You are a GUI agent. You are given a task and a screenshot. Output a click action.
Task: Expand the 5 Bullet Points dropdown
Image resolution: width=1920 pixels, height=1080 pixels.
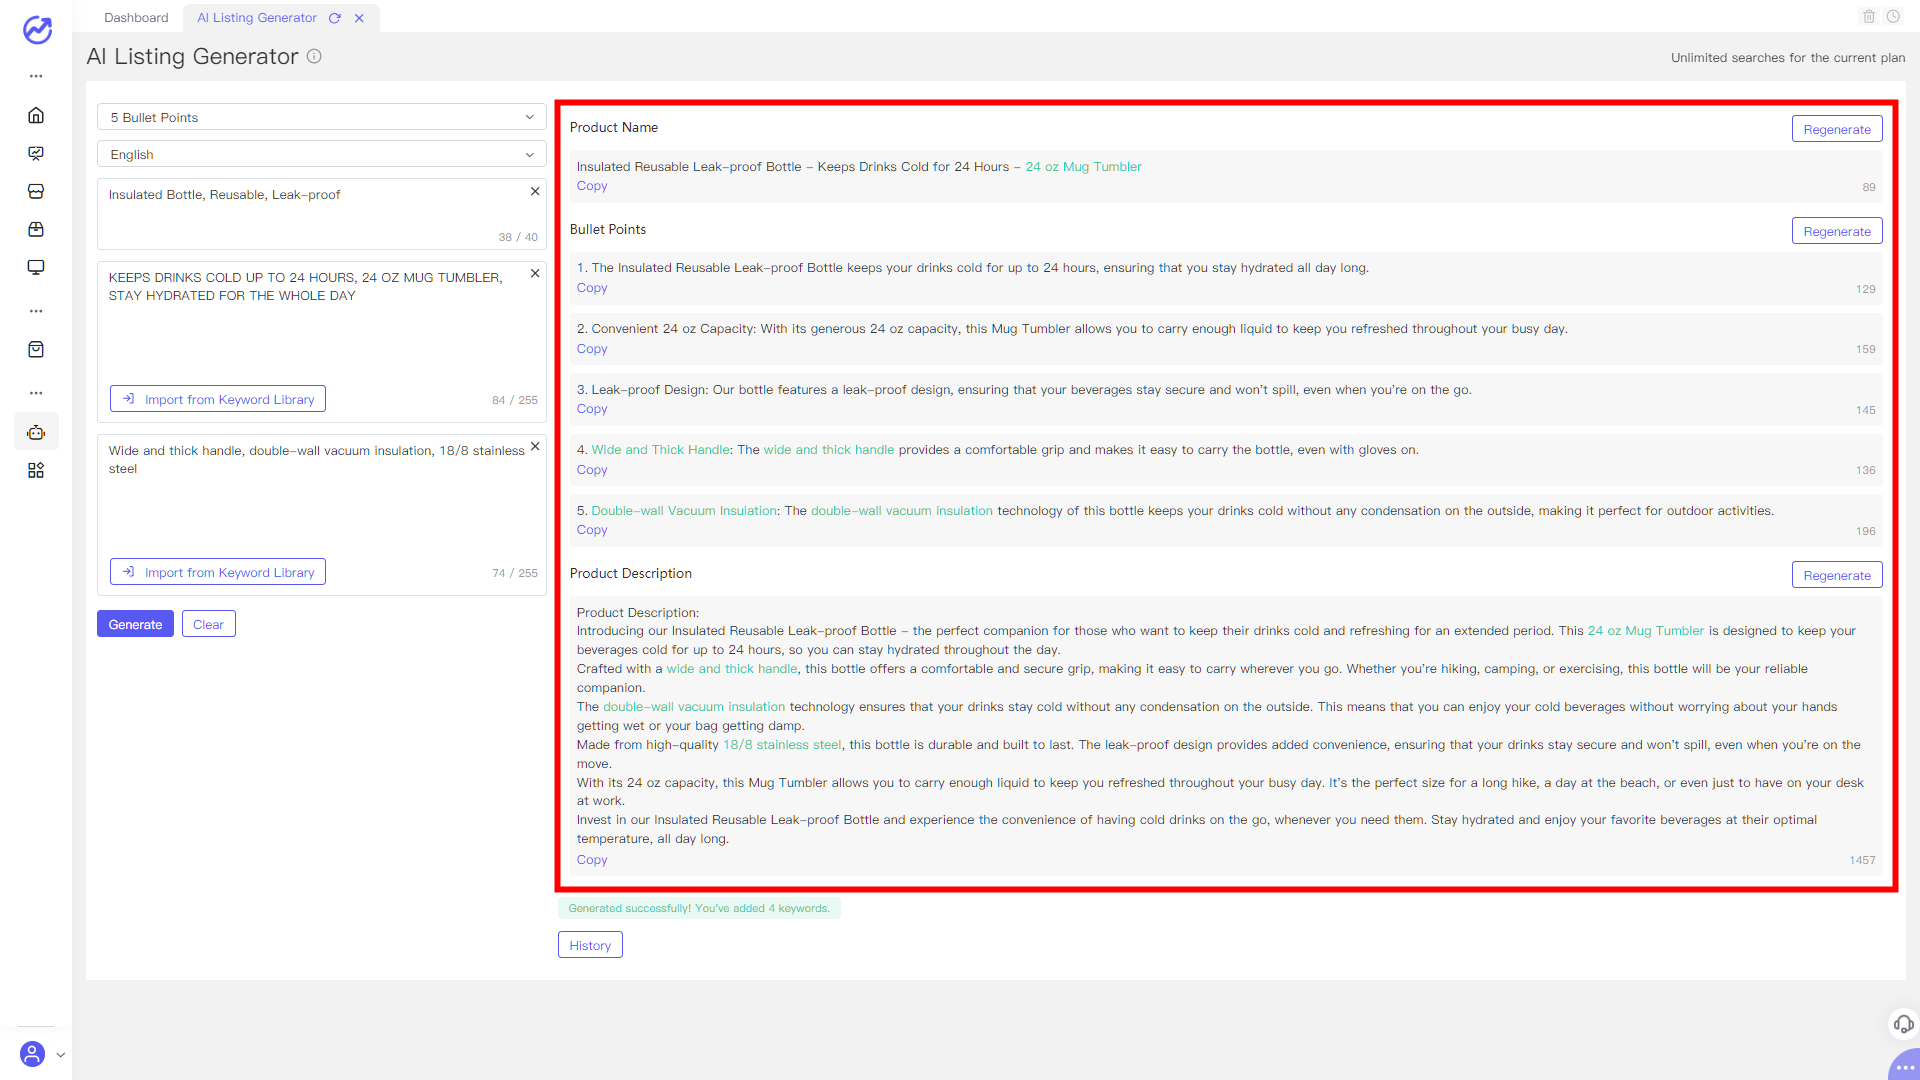point(321,117)
